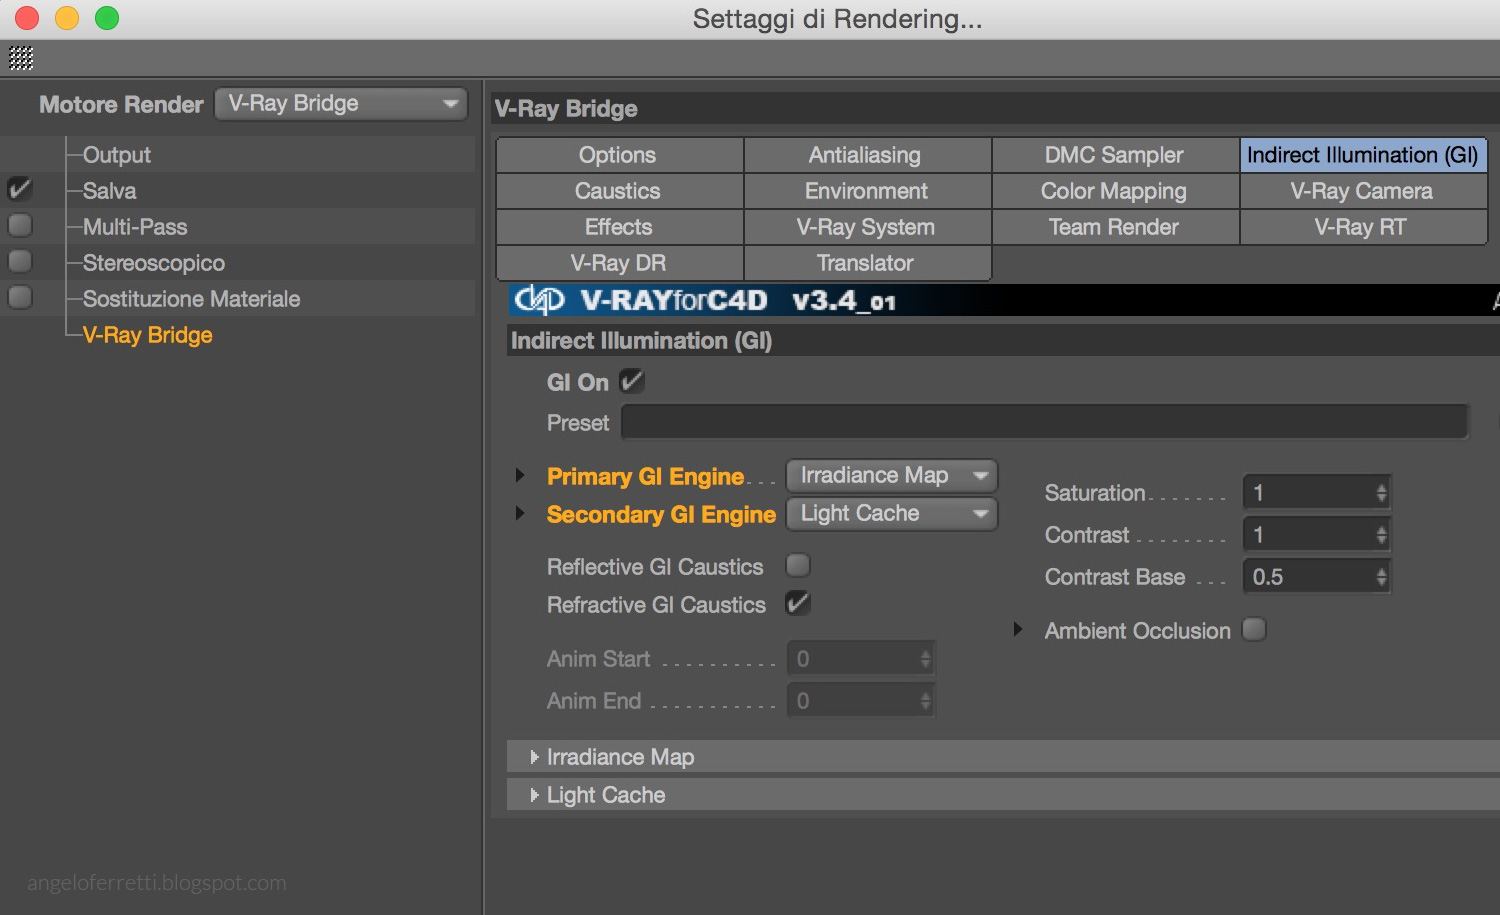Click the Preset field
The width and height of the screenshot is (1500, 915).
click(x=1045, y=422)
